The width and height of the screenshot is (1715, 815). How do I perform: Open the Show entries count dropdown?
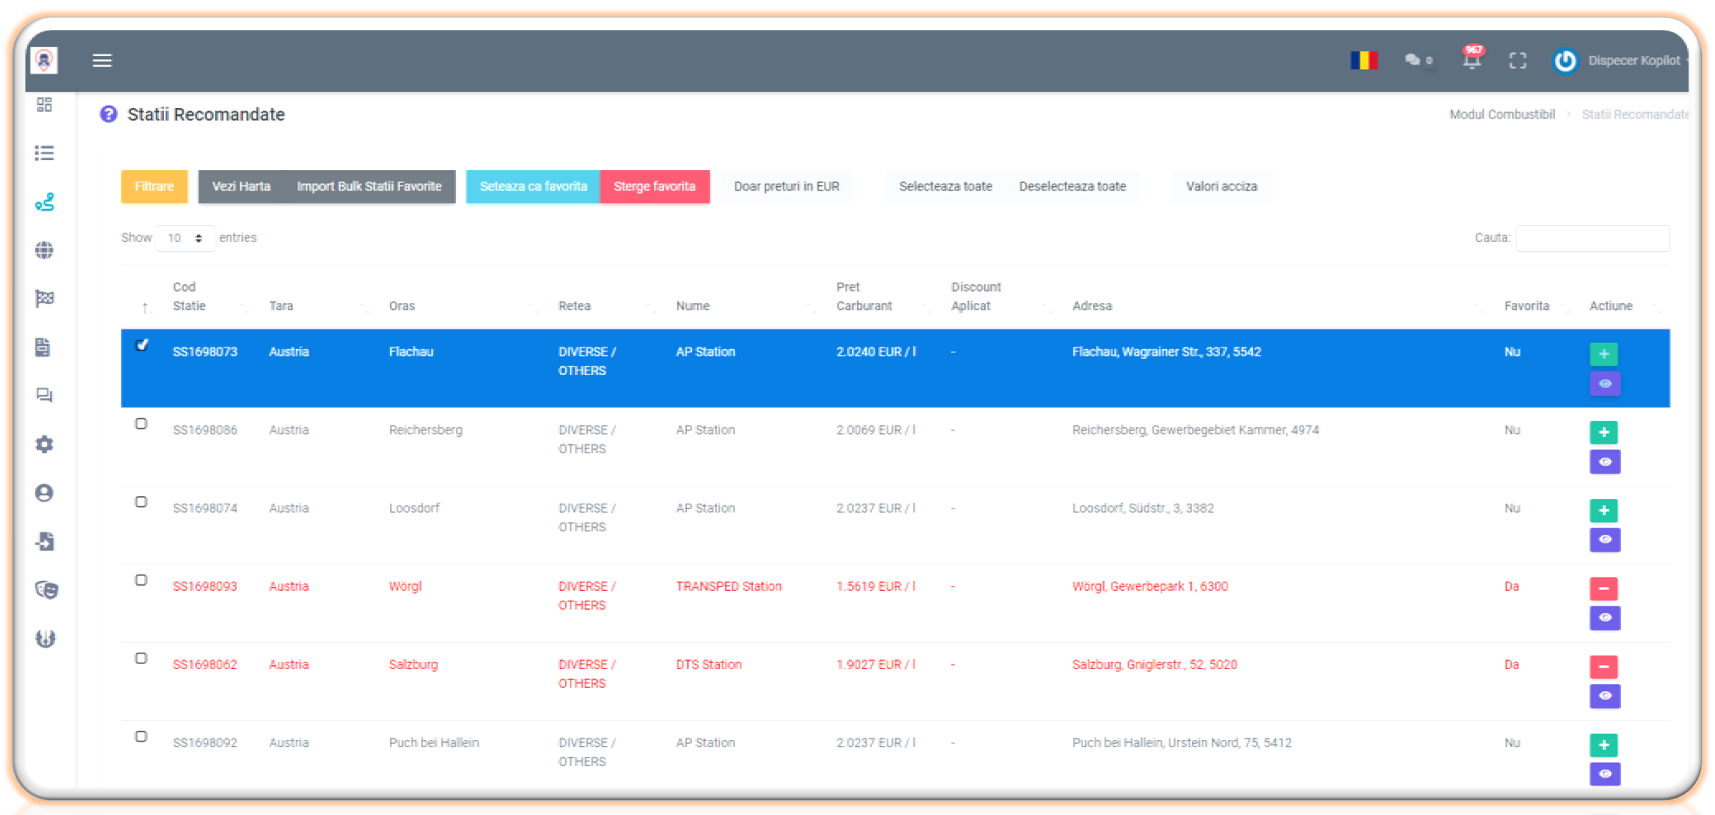coord(185,238)
